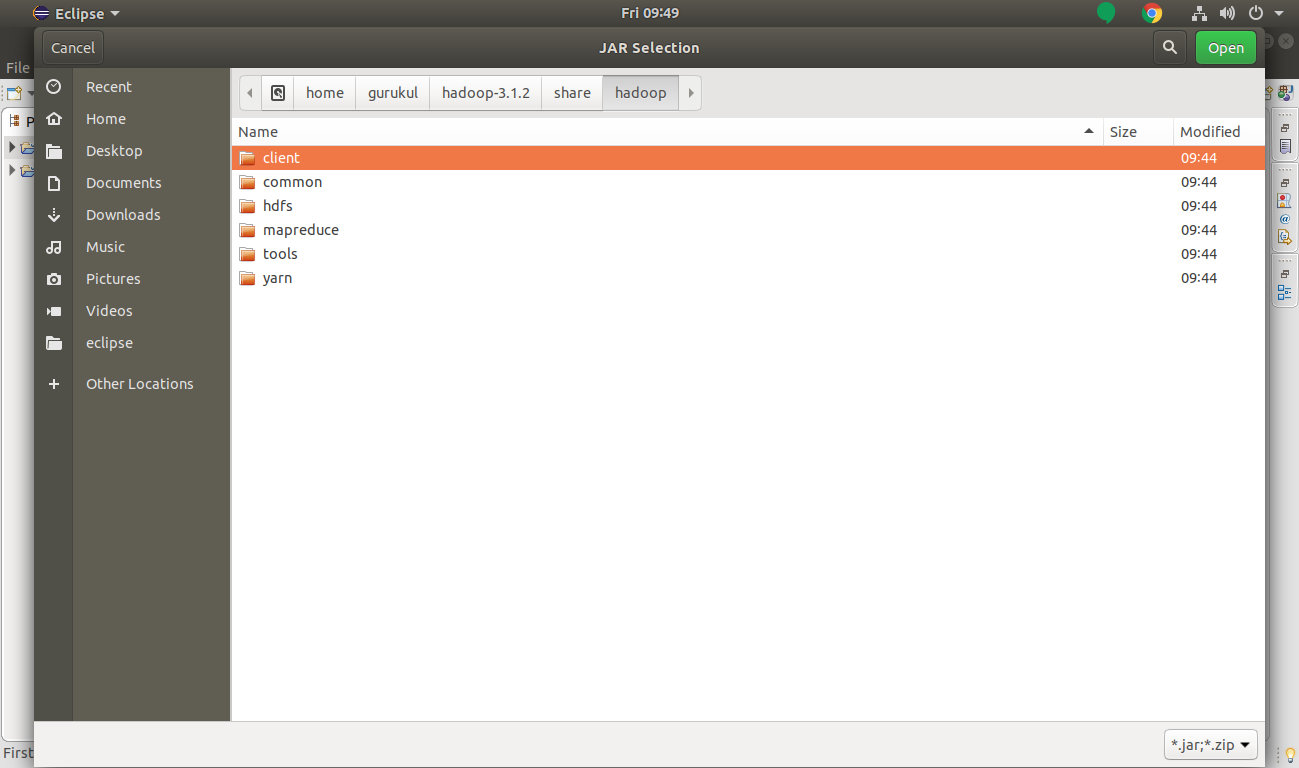Switch to the share folder breadcrumb toggle
The width and height of the screenshot is (1299, 768).
click(x=571, y=92)
